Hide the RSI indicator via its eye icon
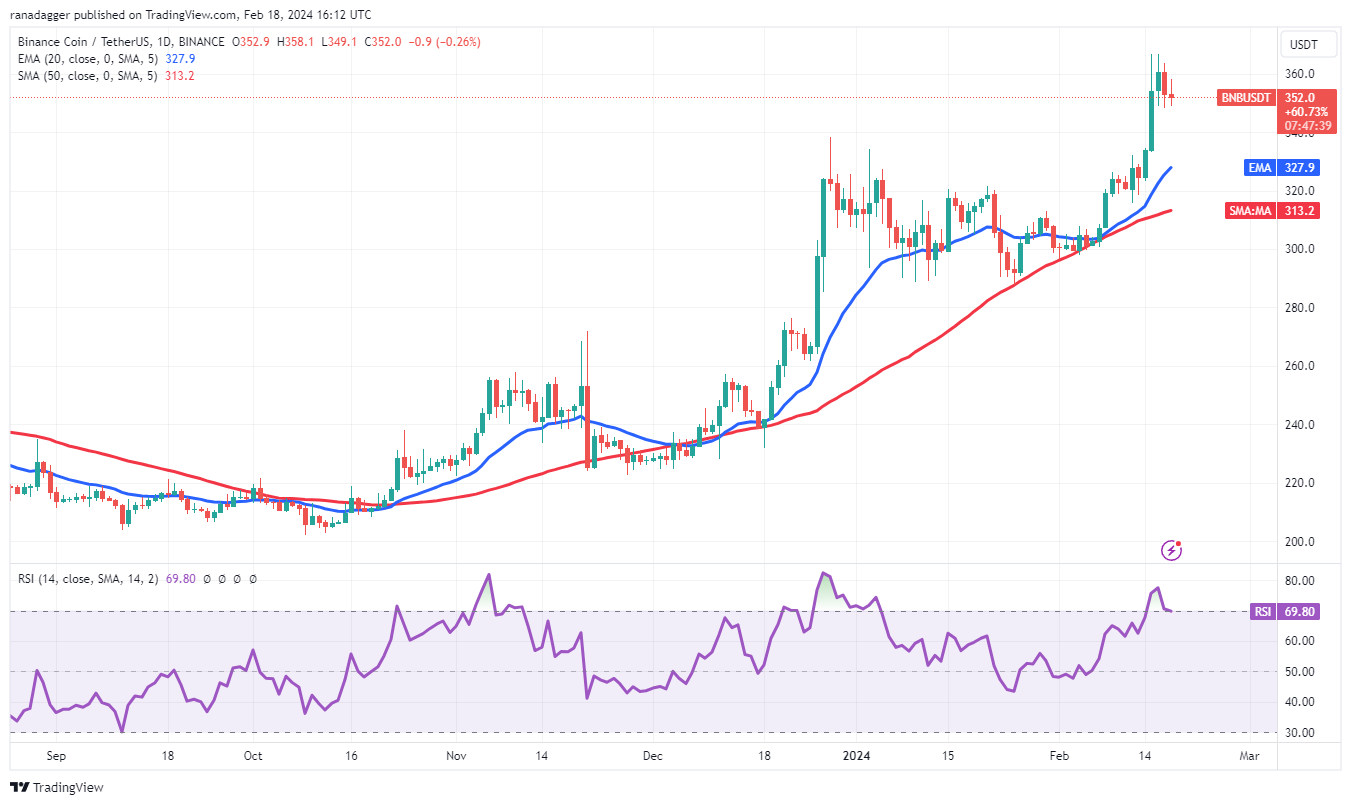 coord(206,578)
